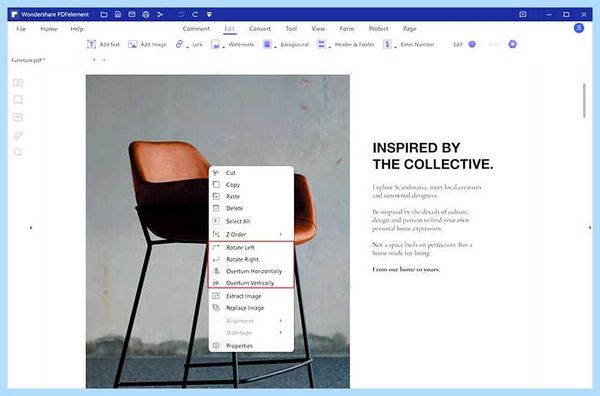The image size is (600, 396).
Task: Choose Rotate Right in context menu
Action: click(x=251, y=259)
